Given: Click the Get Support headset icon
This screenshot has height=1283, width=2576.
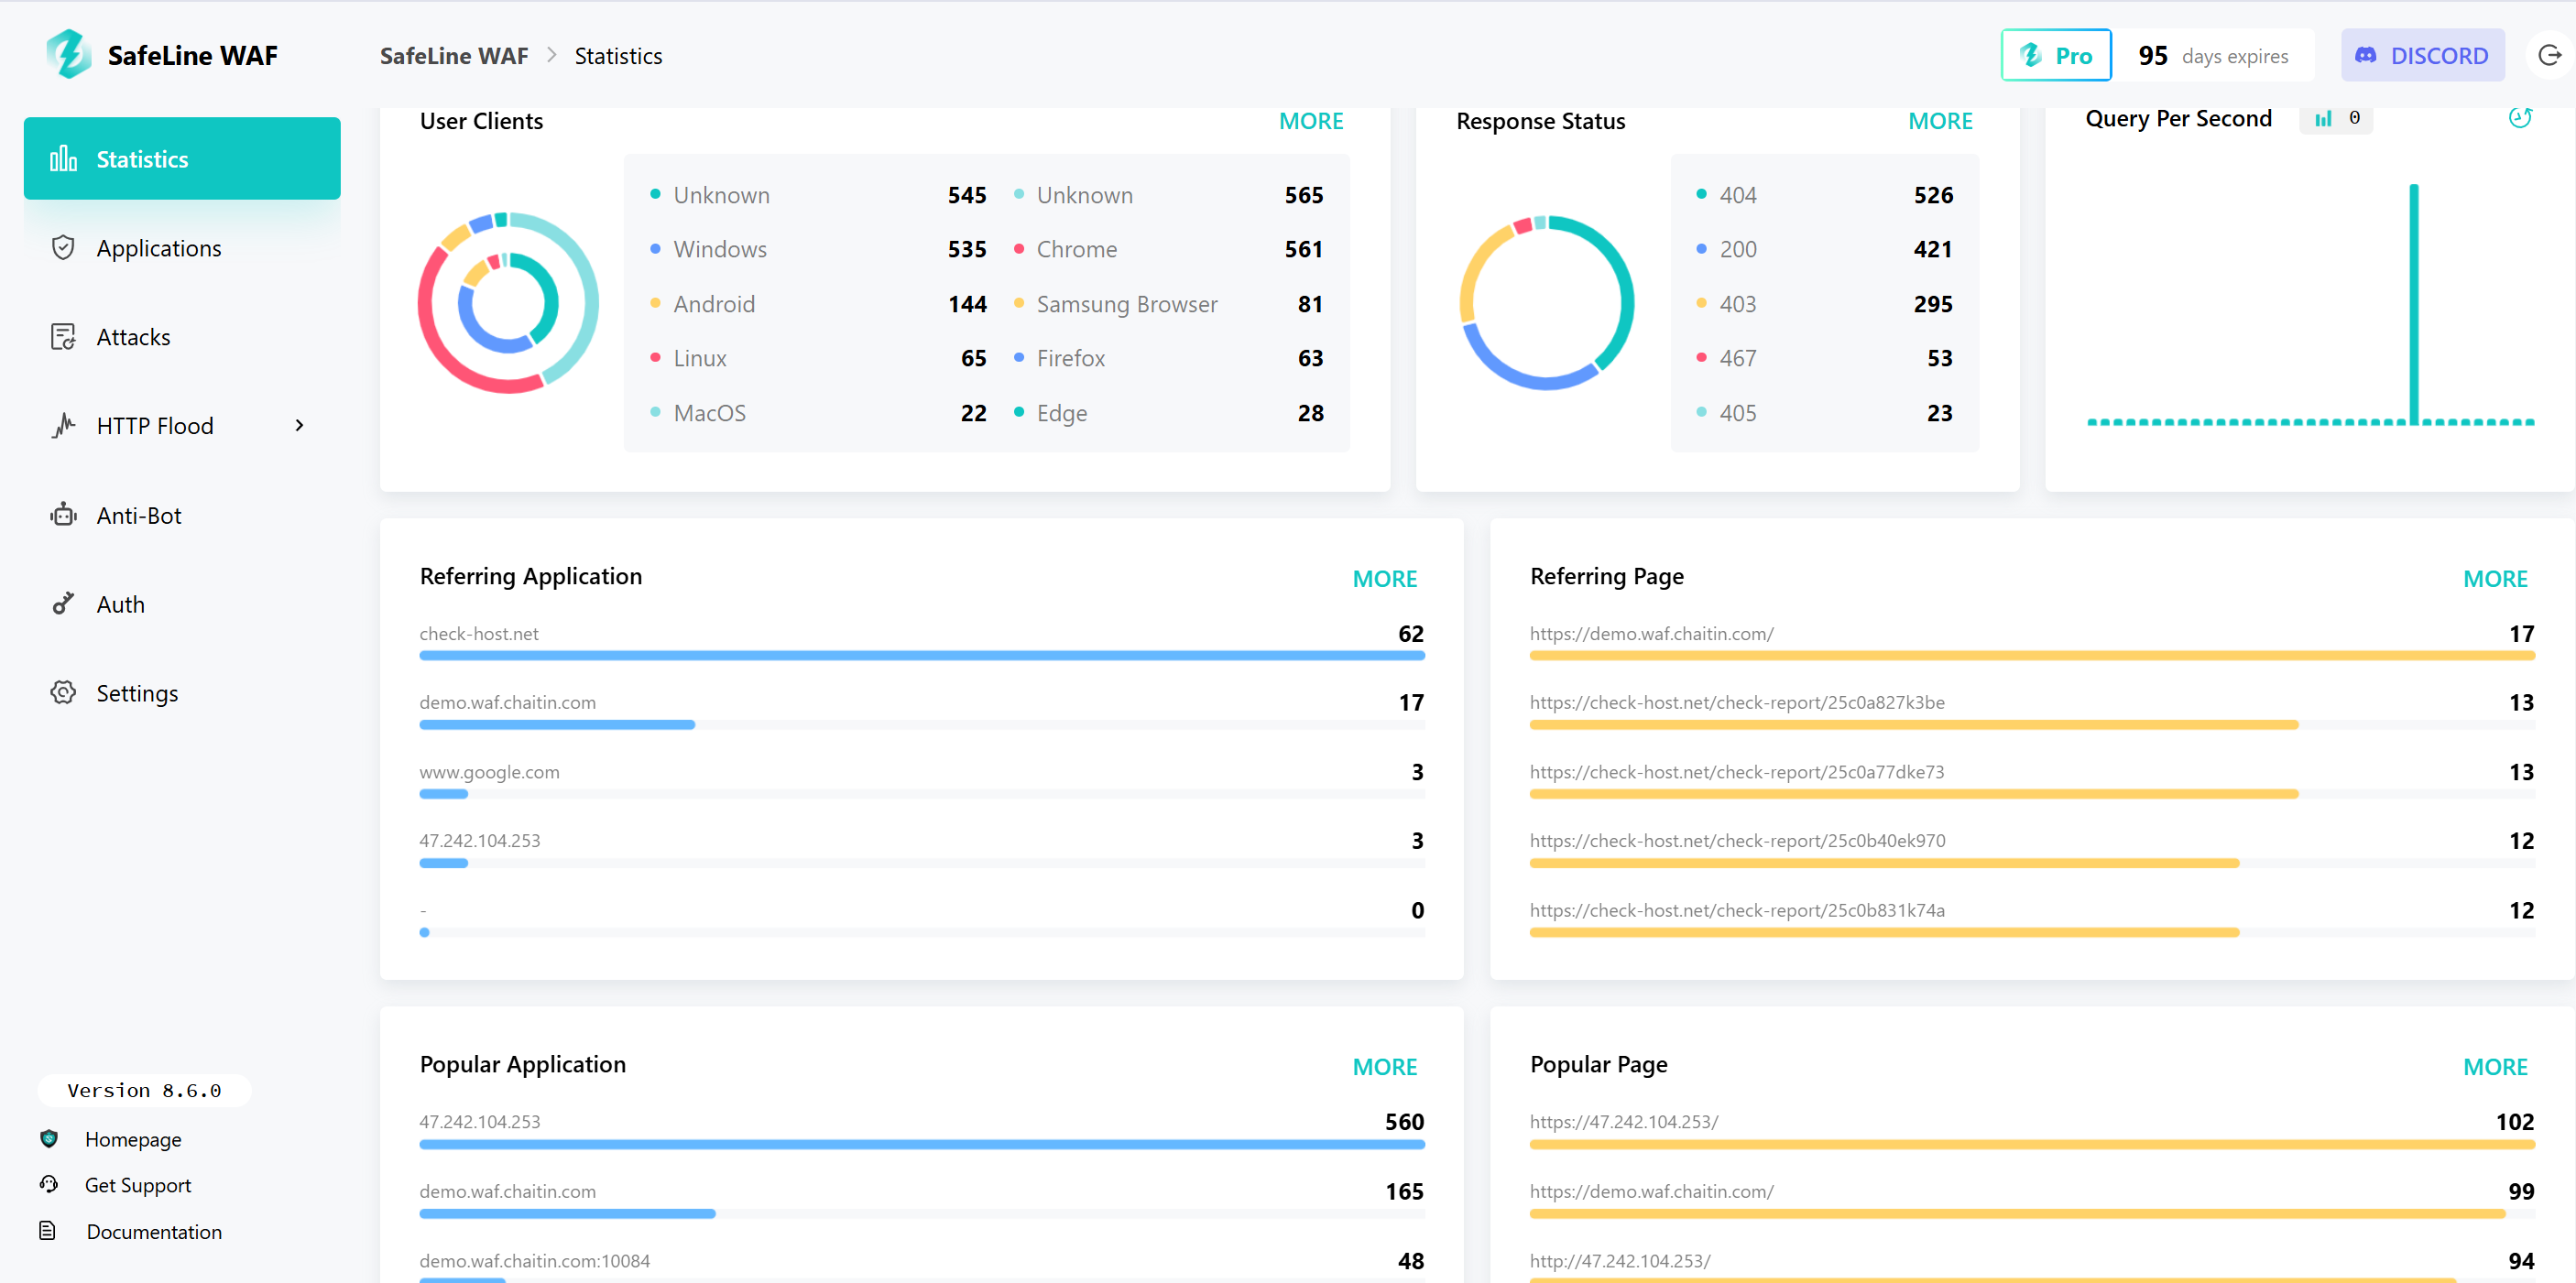Looking at the screenshot, I should (x=48, y=1184).
